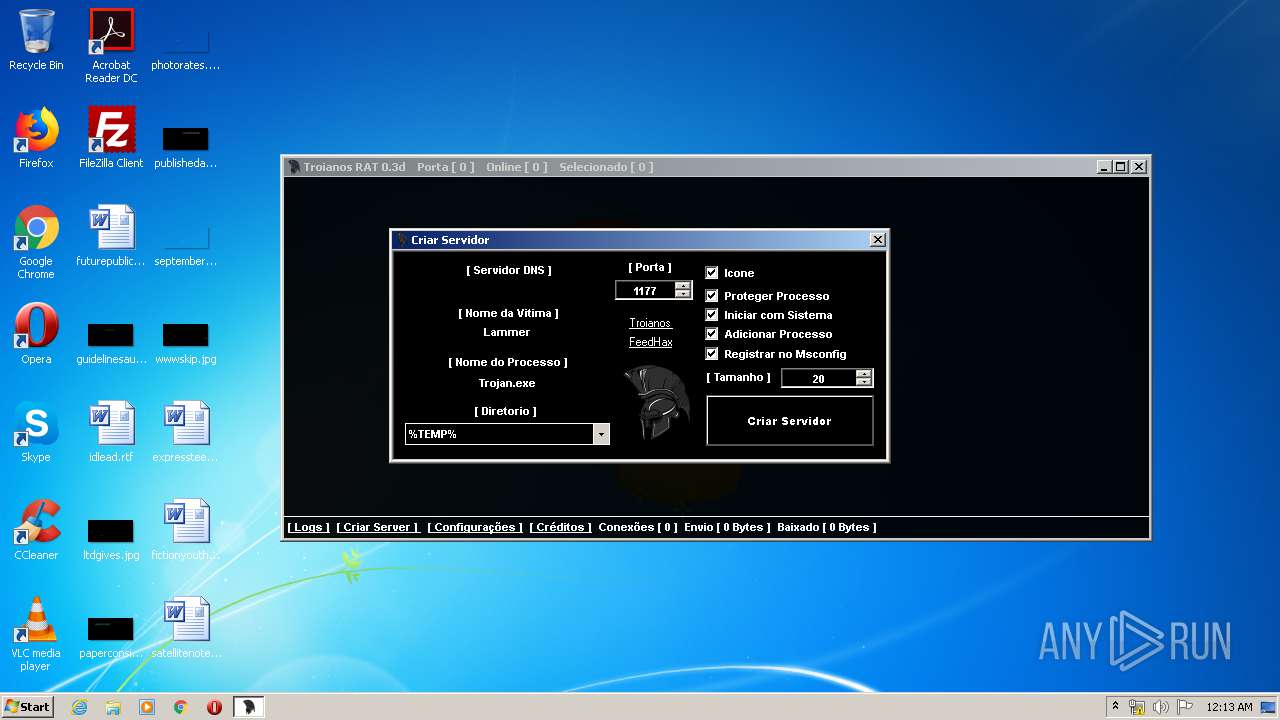Click the Porta number field 1177
Image resolution: width=1280 pixels, height=720 pixels.
[645, 290]
